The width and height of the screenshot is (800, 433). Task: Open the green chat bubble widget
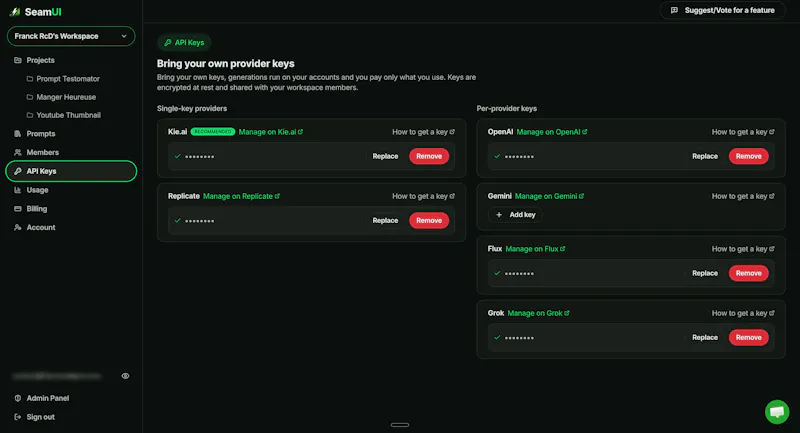[777, 412]
